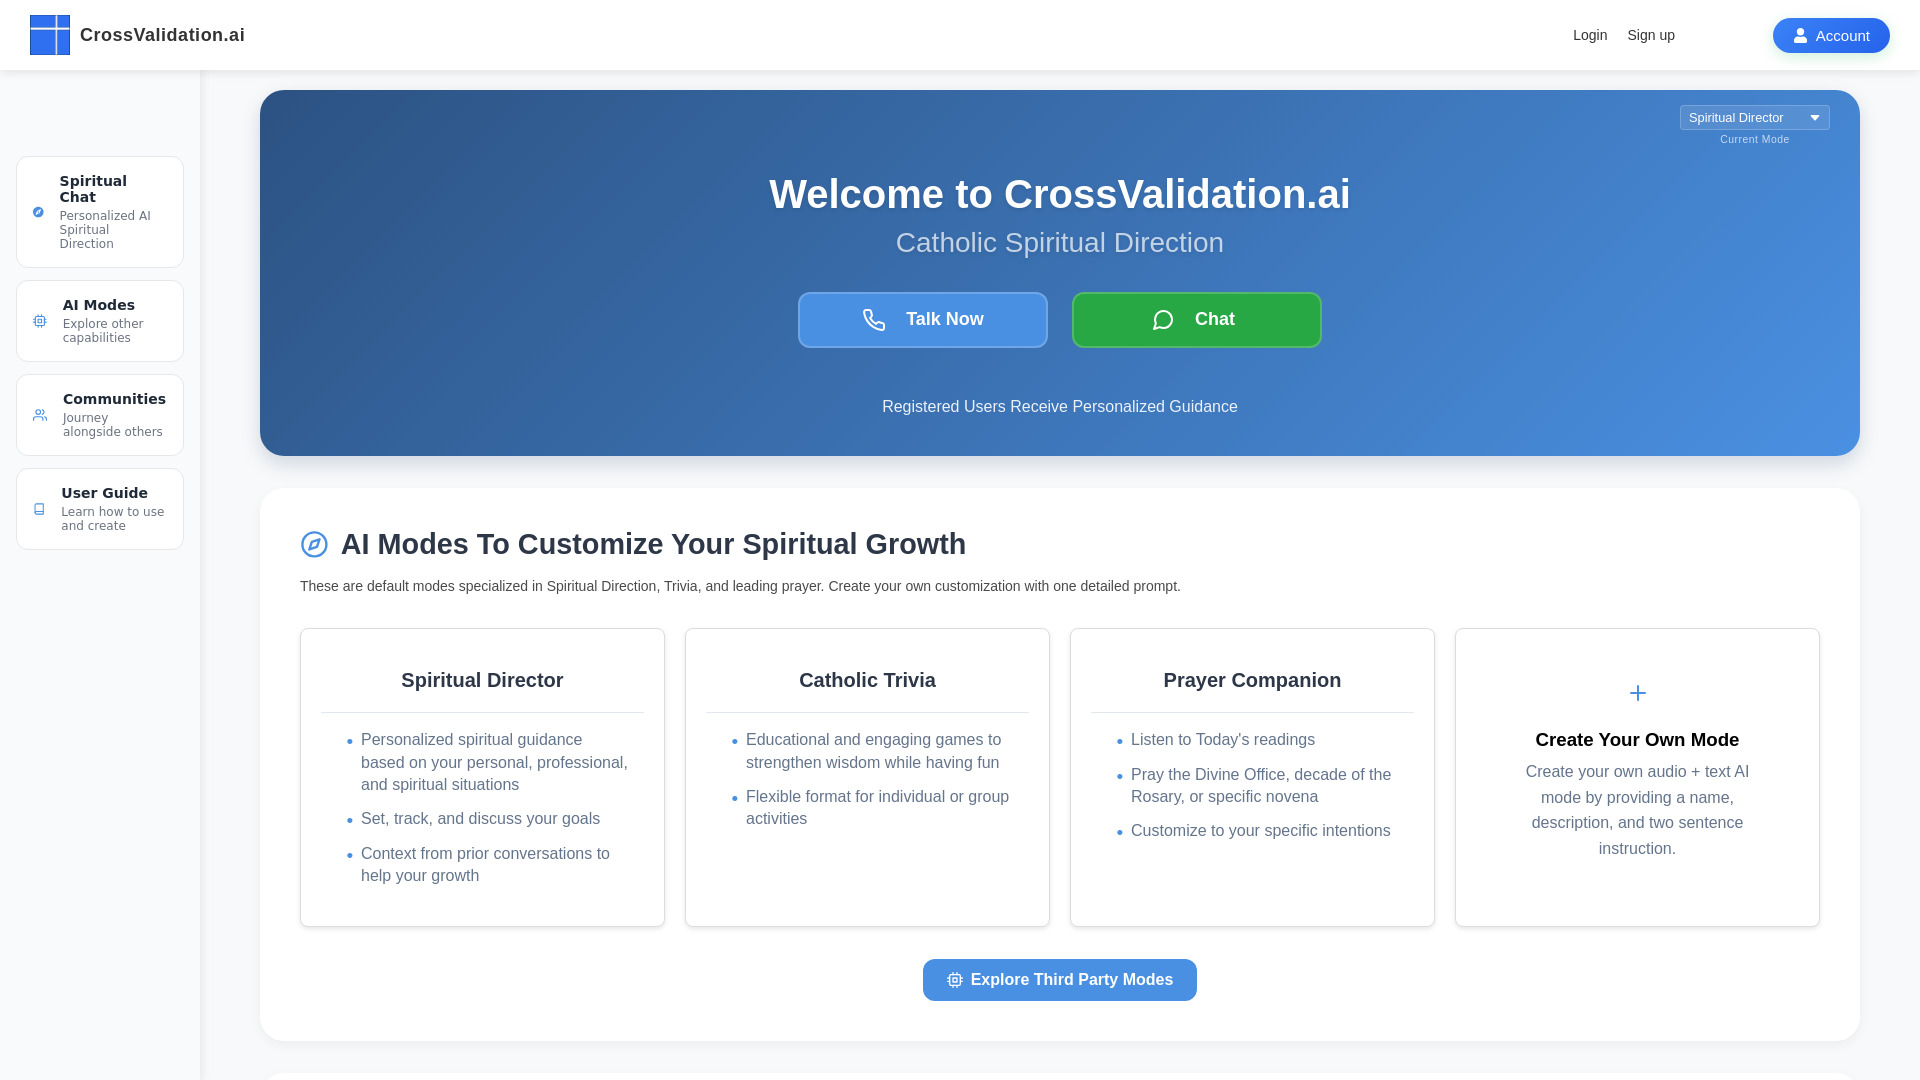Select the CrossValidation.ai logo home link
The width and height of the screenshot is (1920, 1080).
[x=137, y=34]
